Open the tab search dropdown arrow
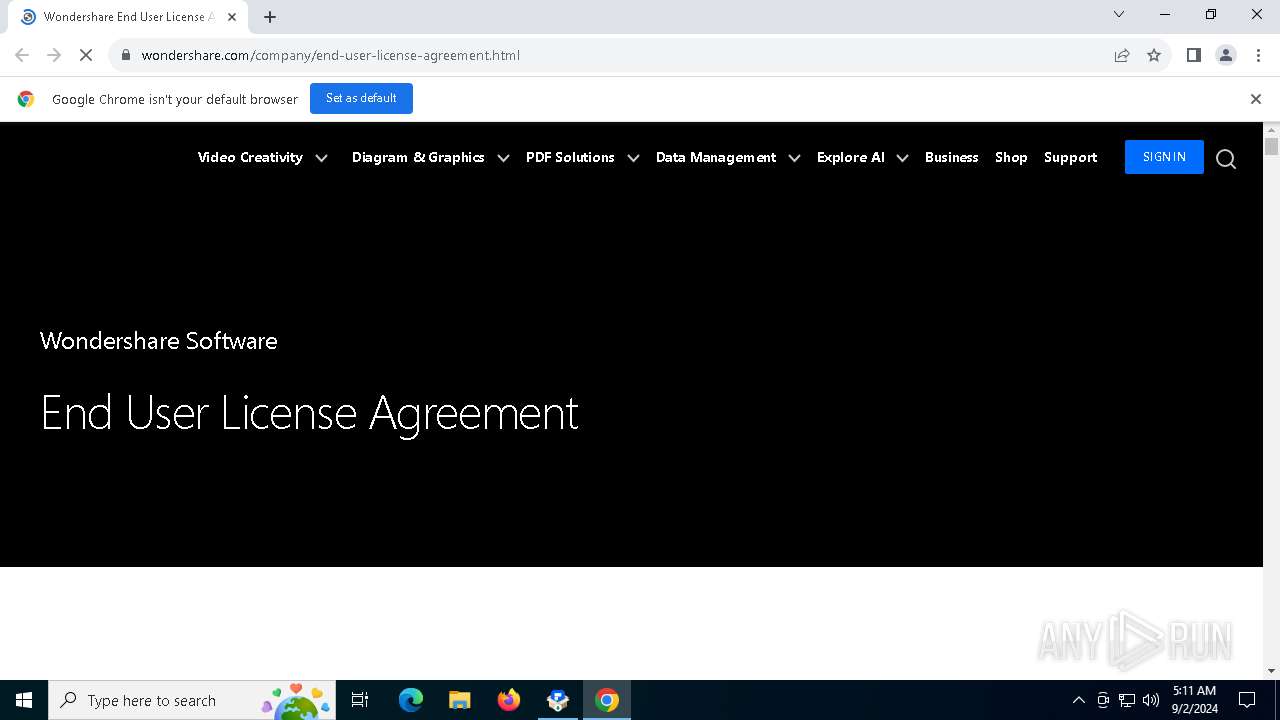This screenshot has height=720, width=1280. pyautogui.click(x=1119, y=14)
